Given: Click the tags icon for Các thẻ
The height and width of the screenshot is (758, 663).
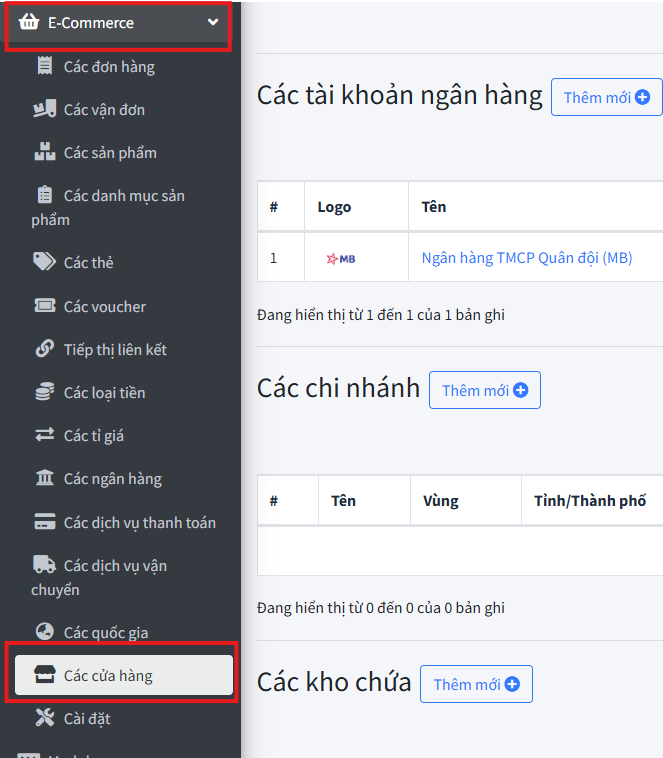Looking at the screenshot, I should [44, 262].
